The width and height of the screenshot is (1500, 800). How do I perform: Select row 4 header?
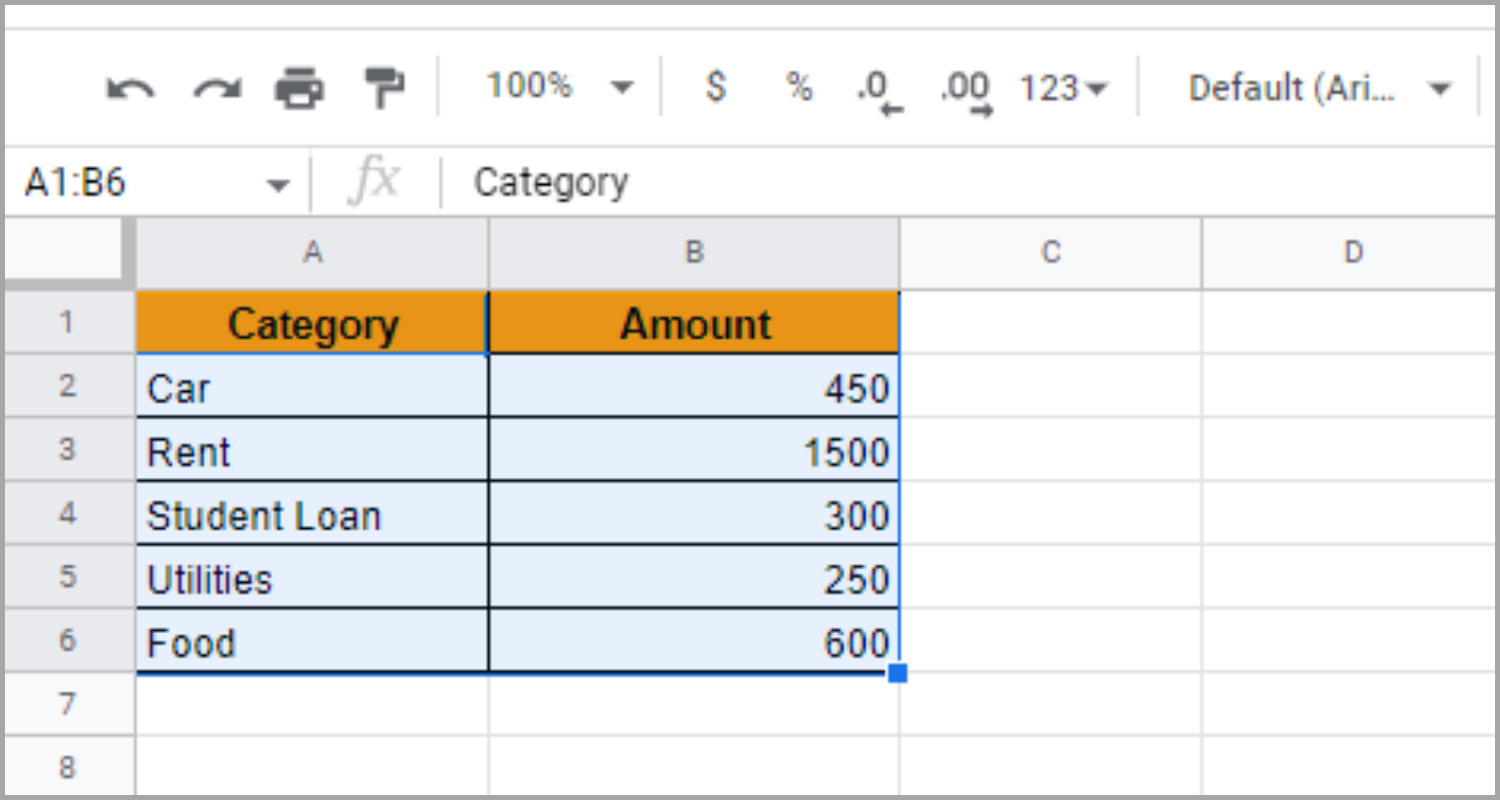67,515
